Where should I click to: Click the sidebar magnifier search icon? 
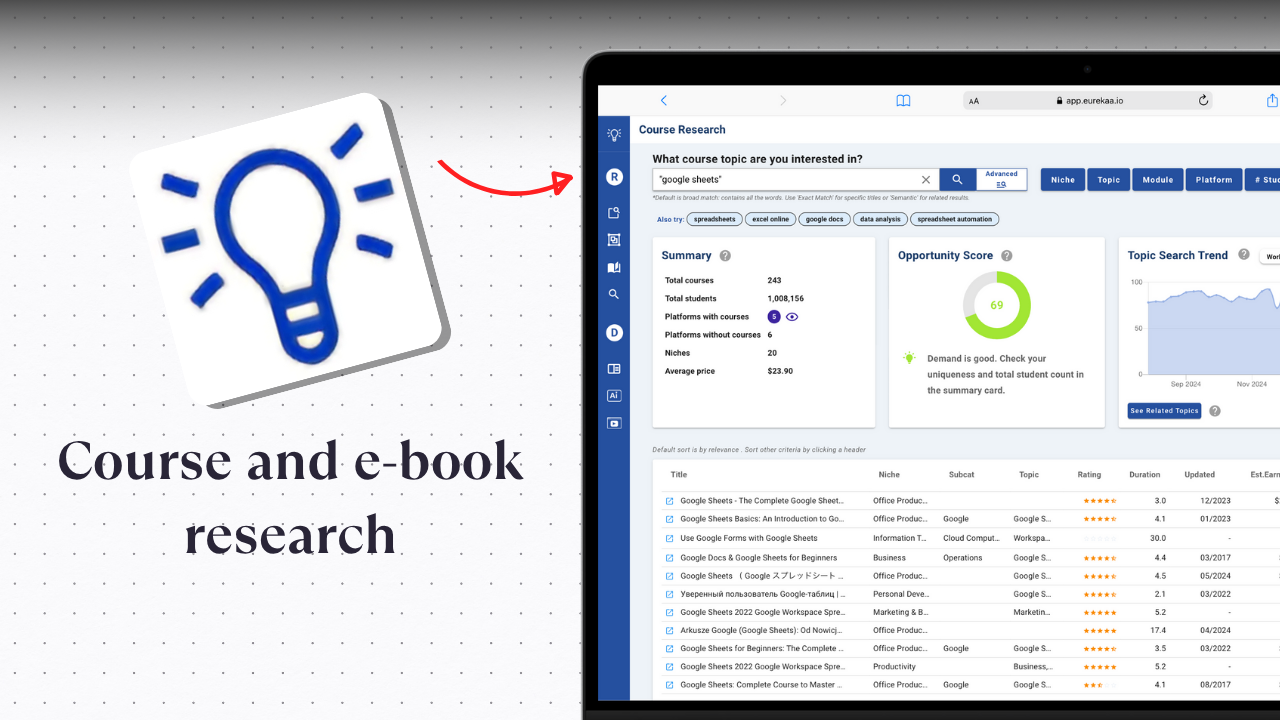(x=614, y=294)
